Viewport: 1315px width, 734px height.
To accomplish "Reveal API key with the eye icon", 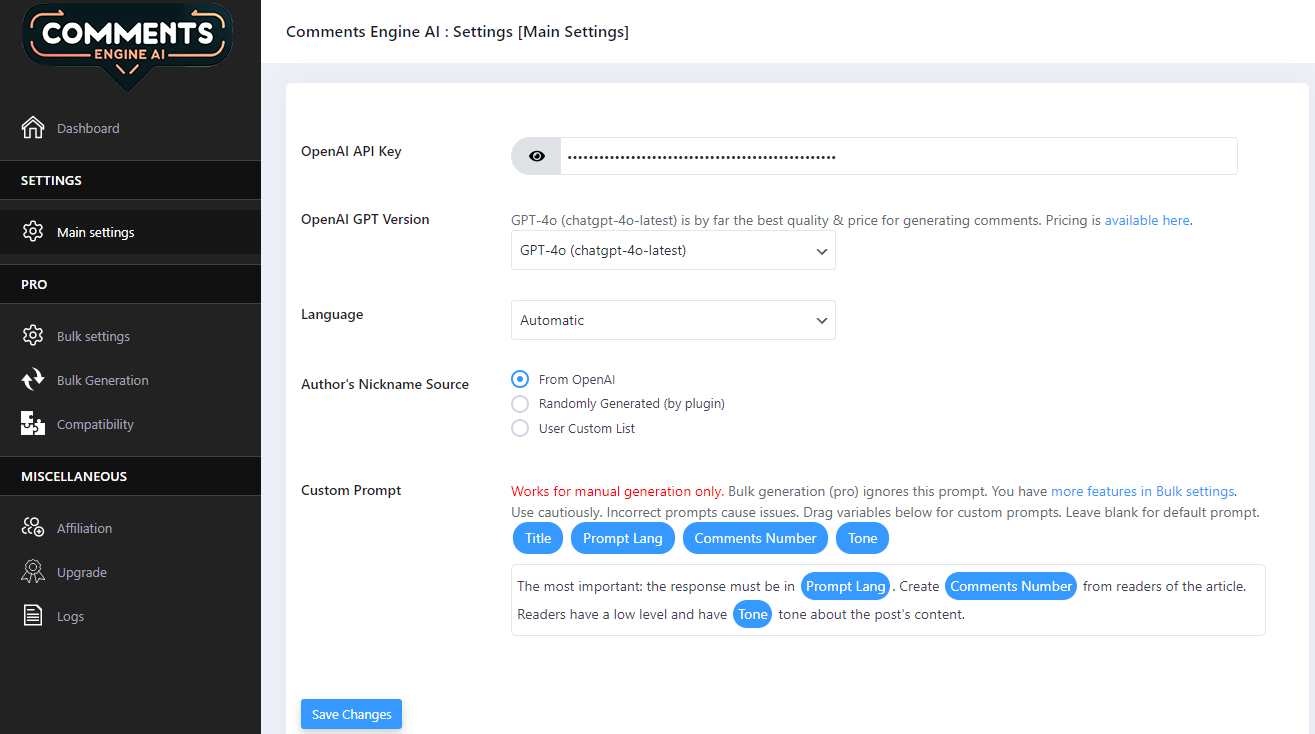I will (537, 156).
